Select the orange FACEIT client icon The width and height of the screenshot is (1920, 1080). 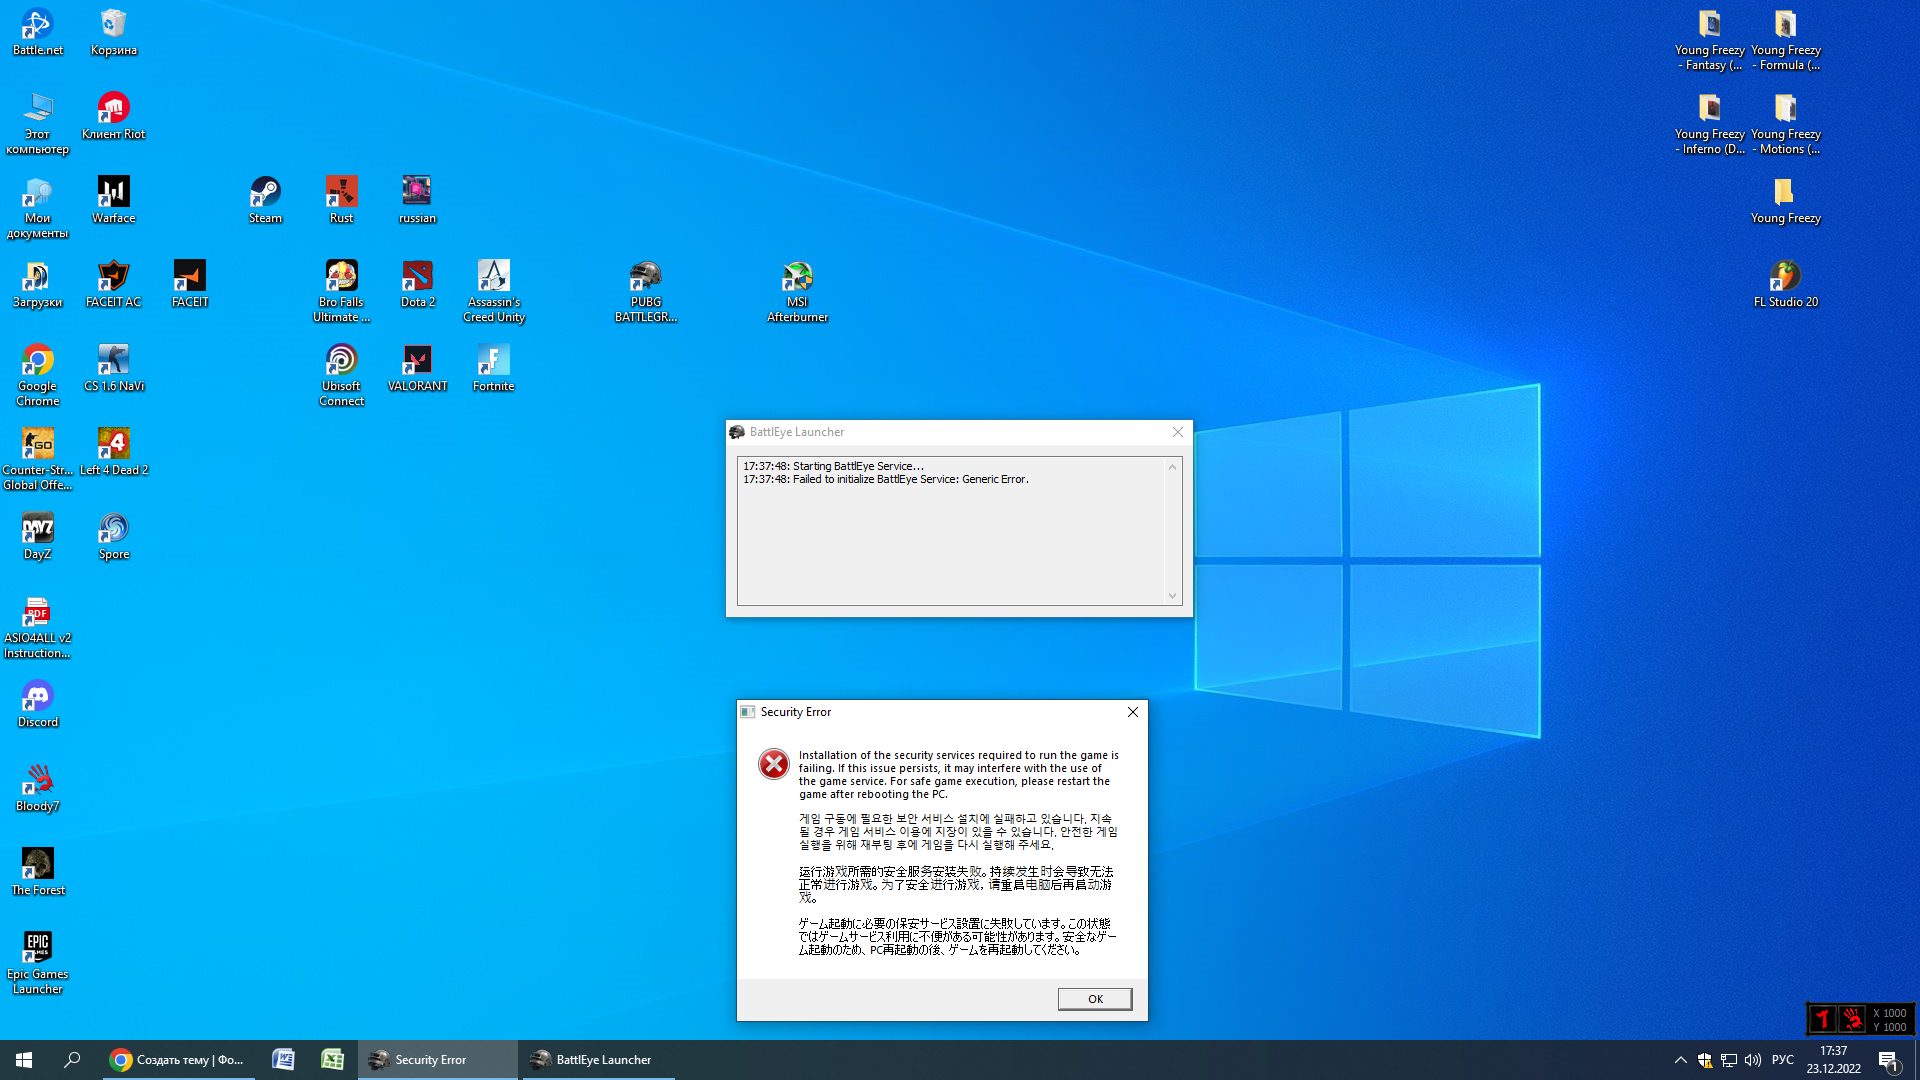tap(190, 284)
